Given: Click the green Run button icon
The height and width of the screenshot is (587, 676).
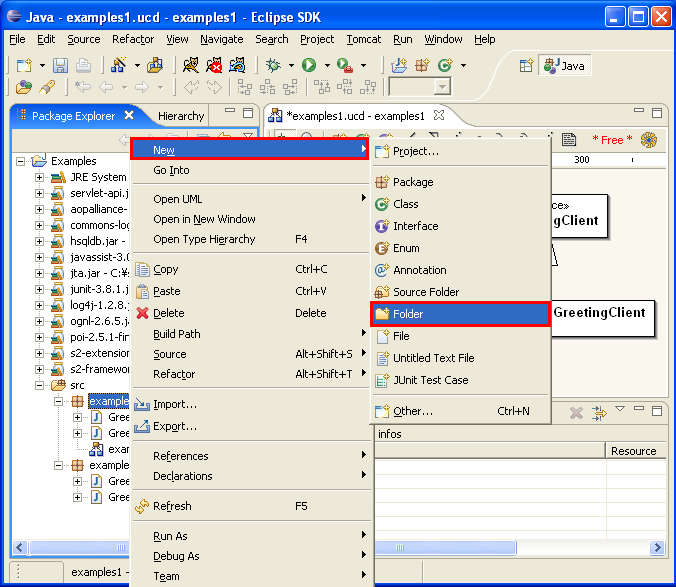Looking at the screenshot, I should click(309, 65).
